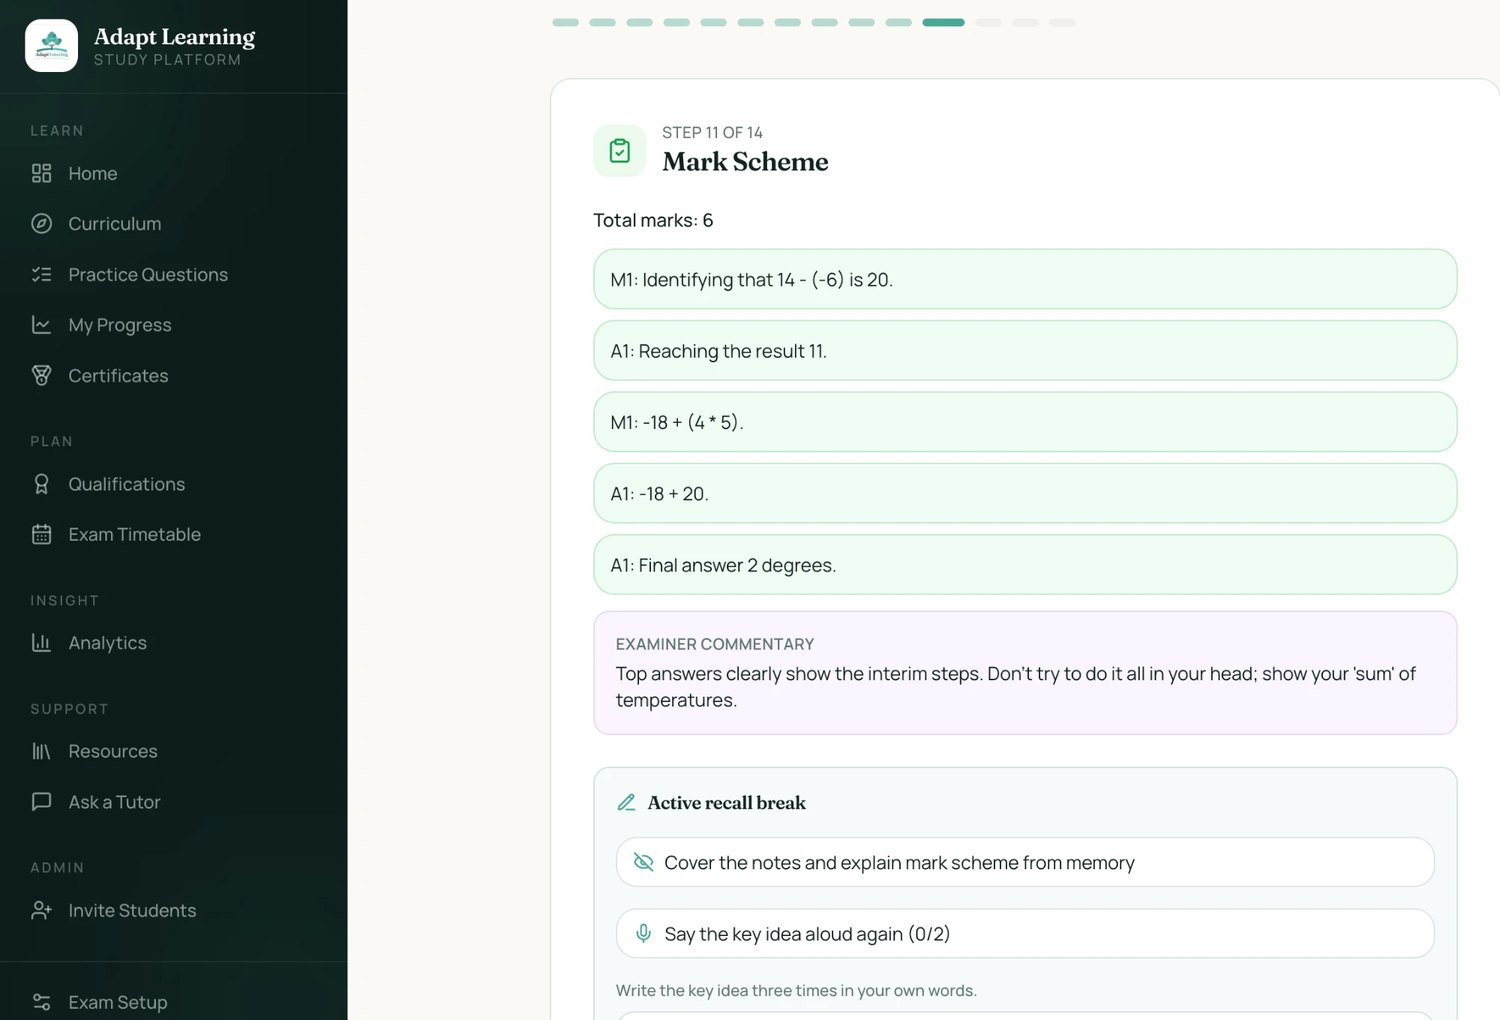The width and height of the screenshot is (1500, 1020).
Task: Select the first step in the progress bar
Action: click(x=565, y=22)
